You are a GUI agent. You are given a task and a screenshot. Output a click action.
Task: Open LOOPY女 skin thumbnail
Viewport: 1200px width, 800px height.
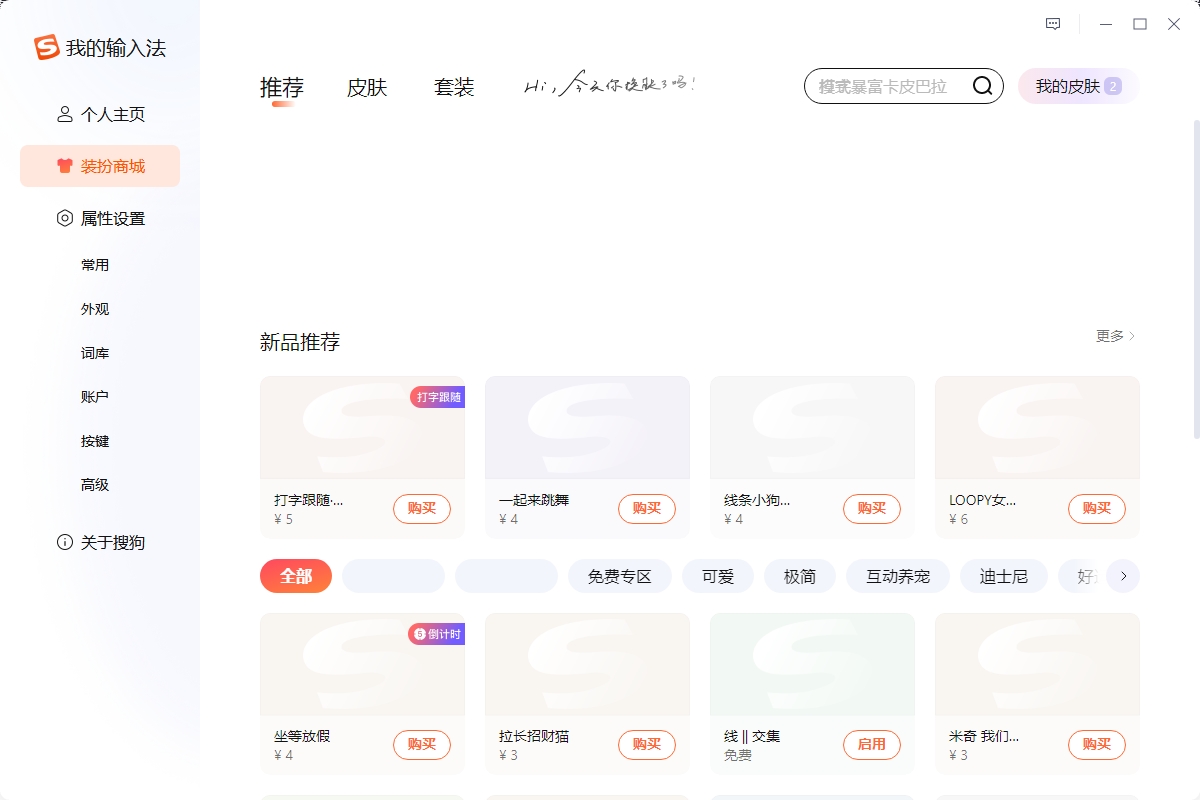pyautogui.click(x=1037, y=428)
